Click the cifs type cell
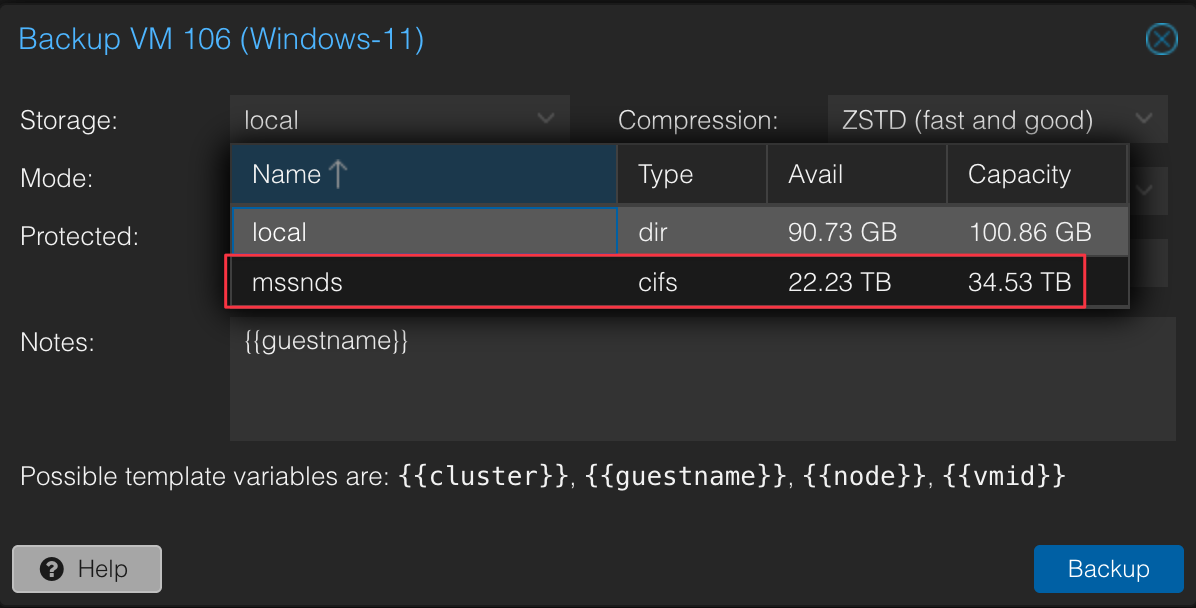This screenshot has width=1196, height=608. pyautogui.click(x=692, y=282)
